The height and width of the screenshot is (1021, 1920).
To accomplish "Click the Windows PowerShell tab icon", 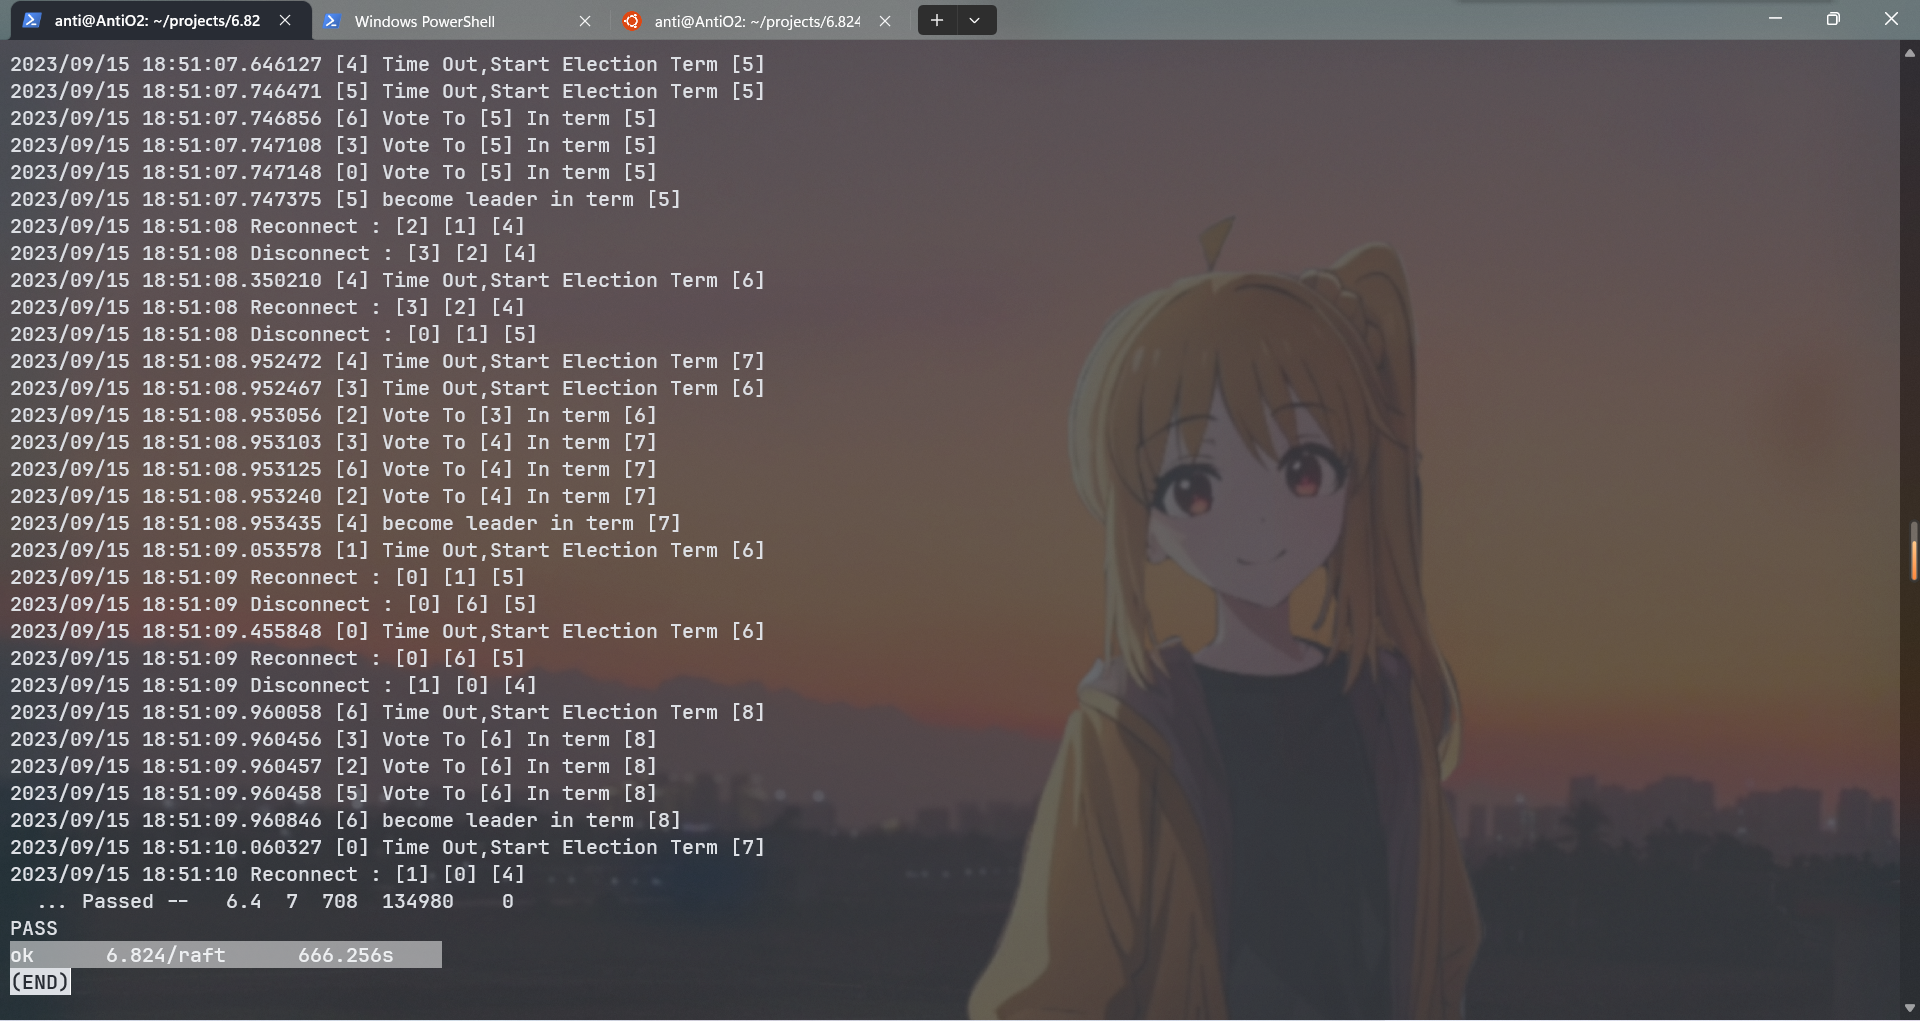I will 332,21.
